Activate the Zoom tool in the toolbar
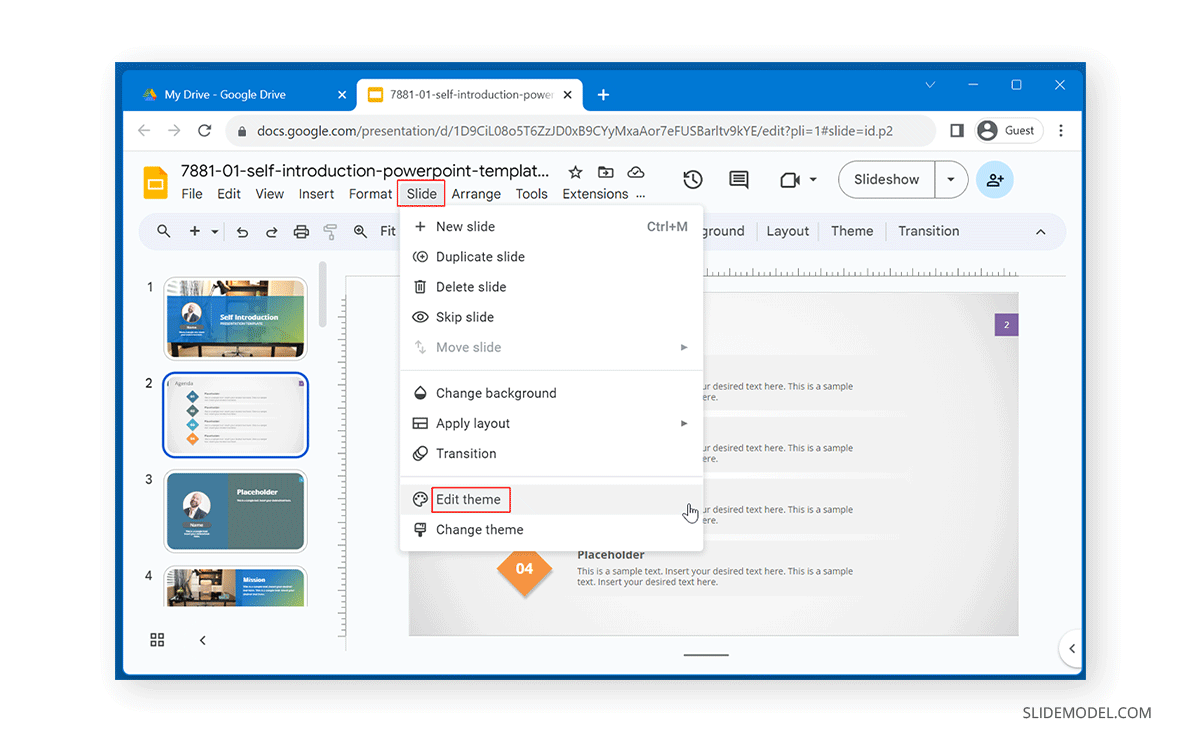Viewport: 1200px width, 743px height. coord(360,231)
